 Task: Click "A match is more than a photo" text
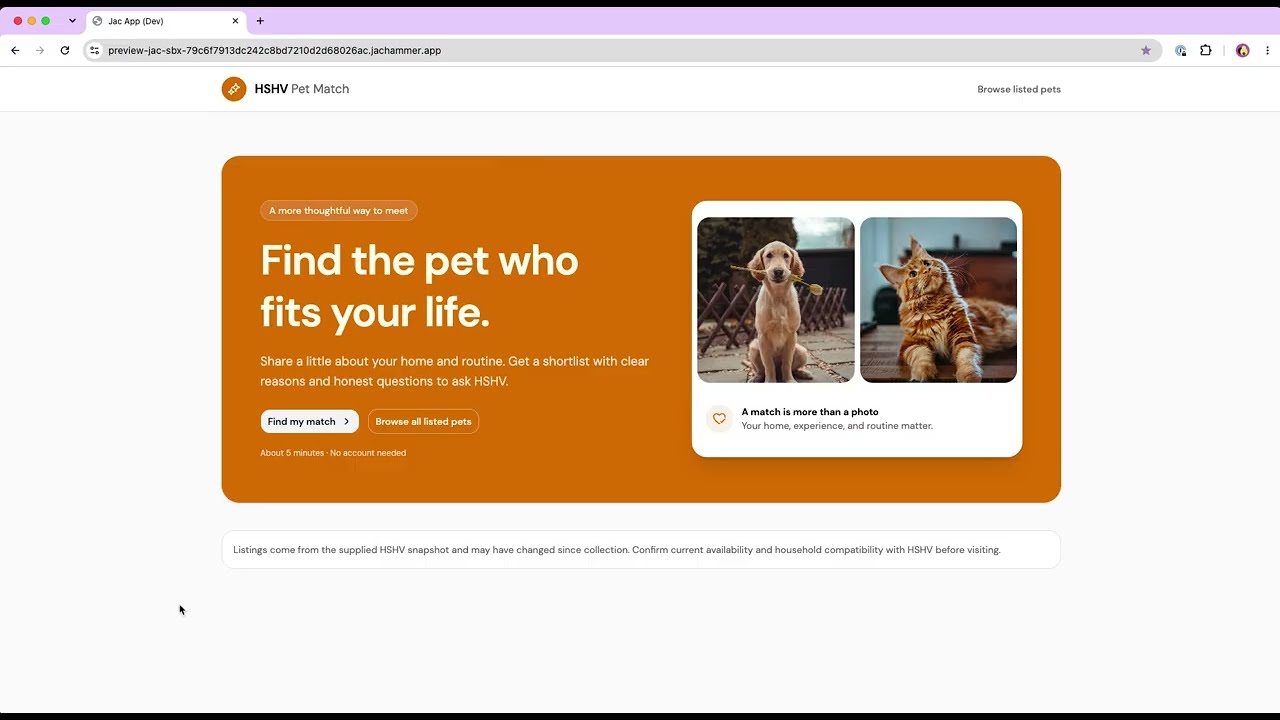point(810,412)
